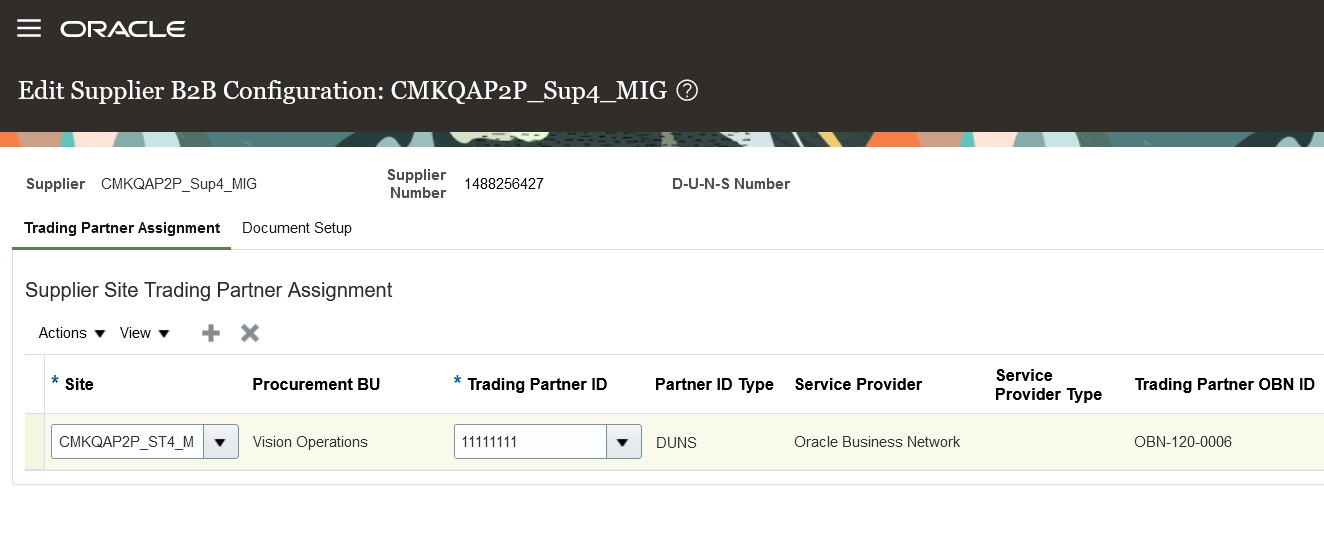This screenshot has width=1324, height=553.
Task: Click the Procurement BU column header
Action: point(316,385)
